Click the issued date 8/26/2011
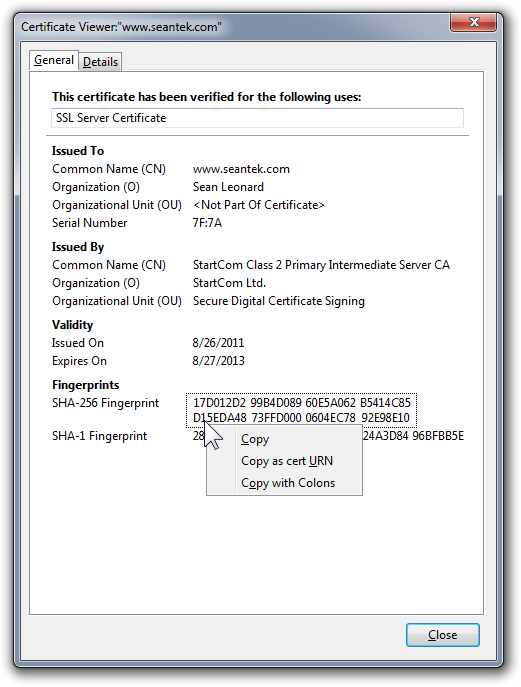The height and width of the screenshot is (687, 521). point(218,343)
